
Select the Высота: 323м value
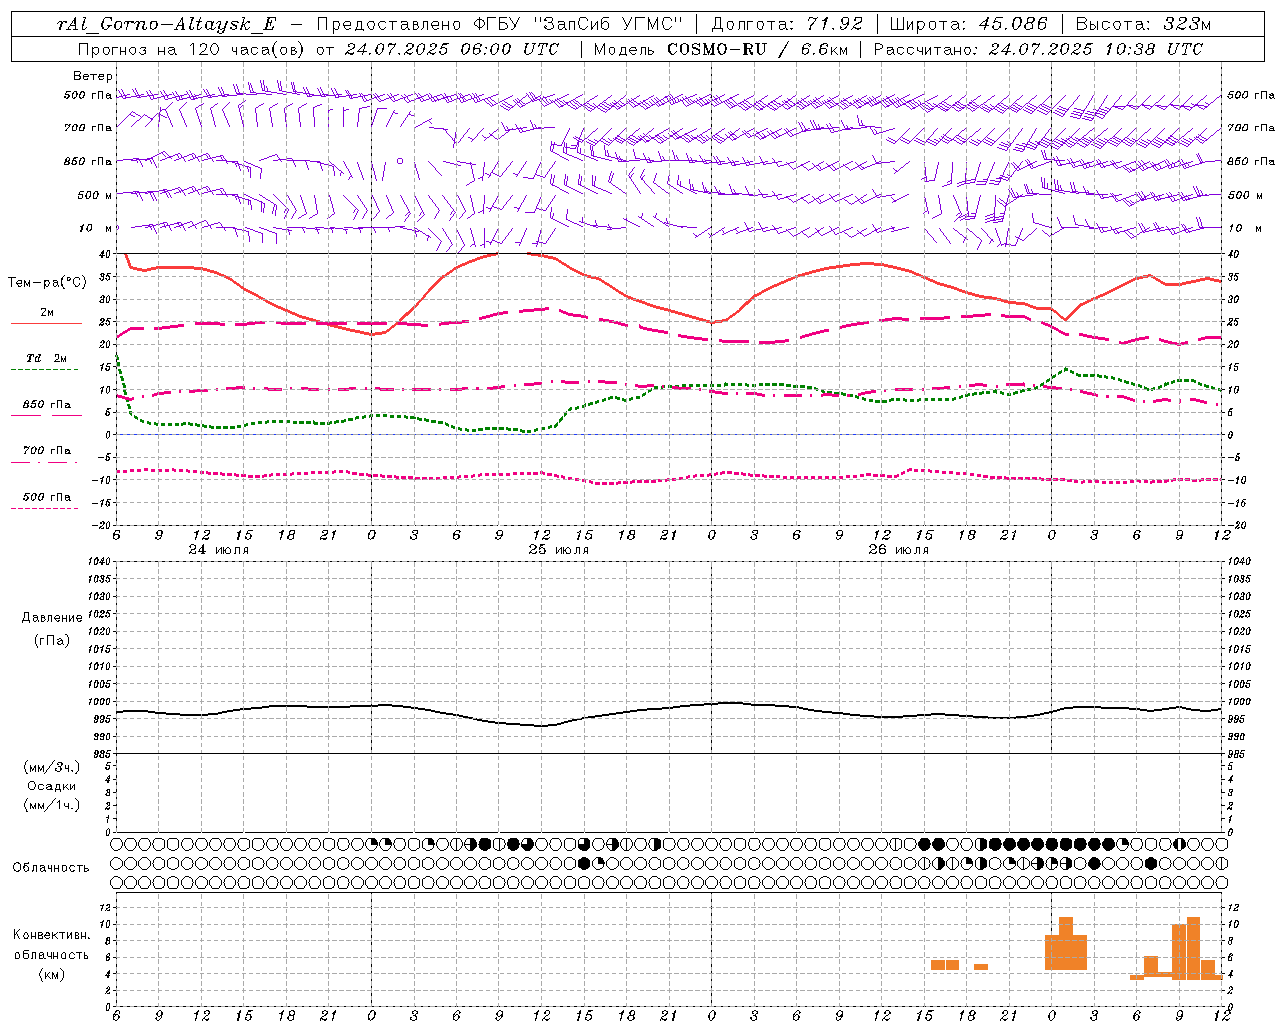click(1143, 24)
